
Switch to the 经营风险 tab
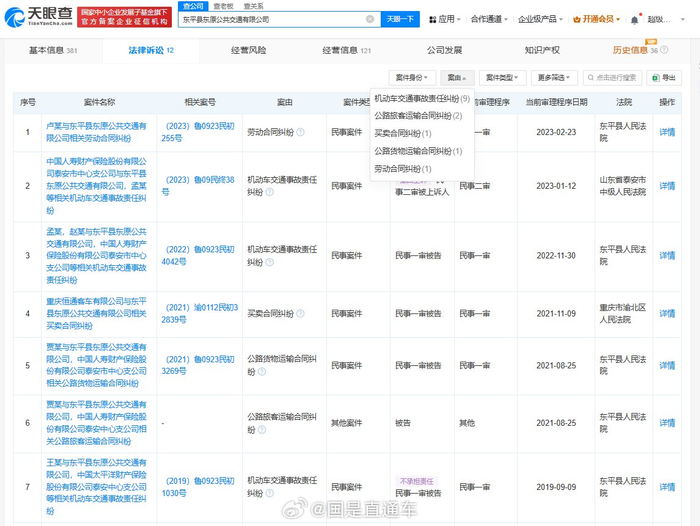click(x=248, y=50)
